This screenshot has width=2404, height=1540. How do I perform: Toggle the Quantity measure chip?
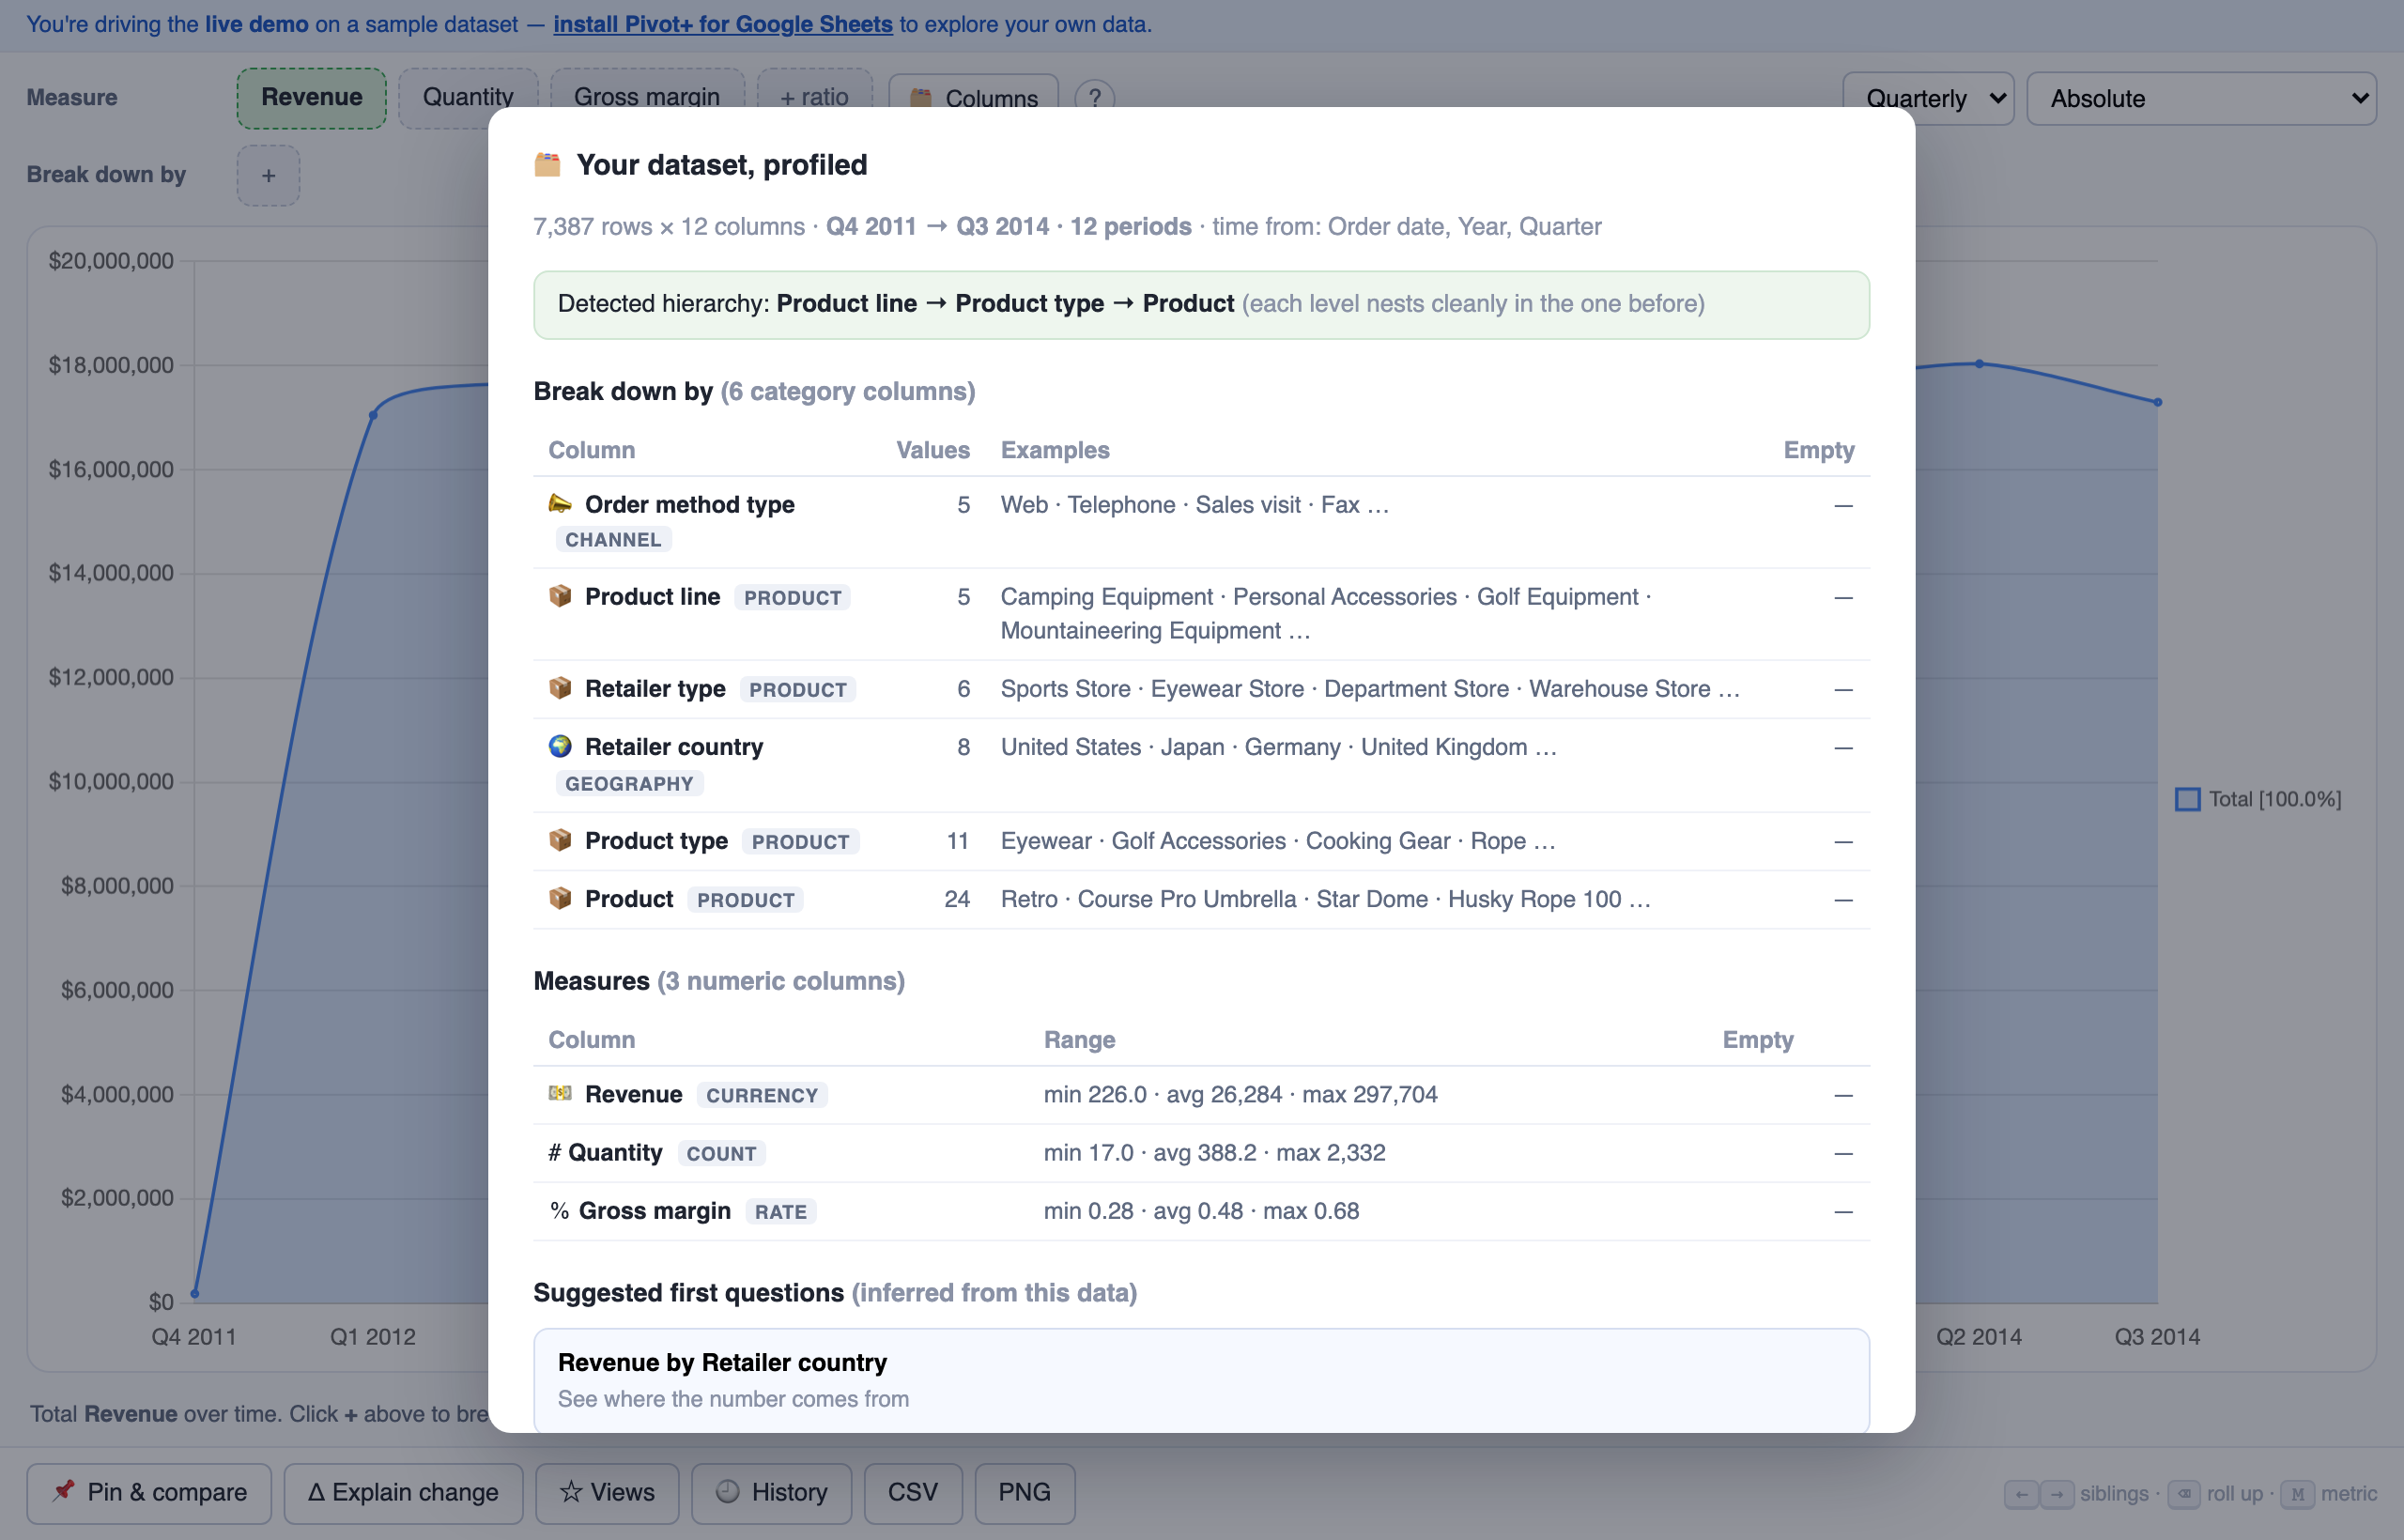[x=468, y=98]
